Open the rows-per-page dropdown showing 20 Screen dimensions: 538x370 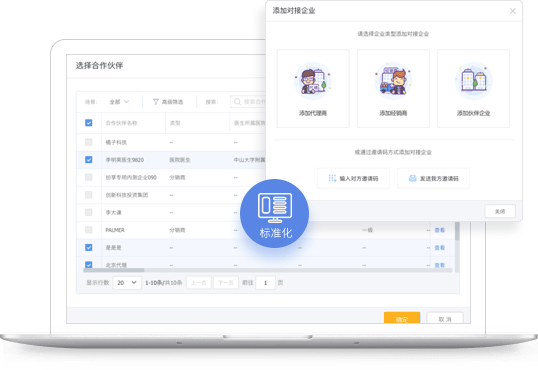click(x=127, y=282)
